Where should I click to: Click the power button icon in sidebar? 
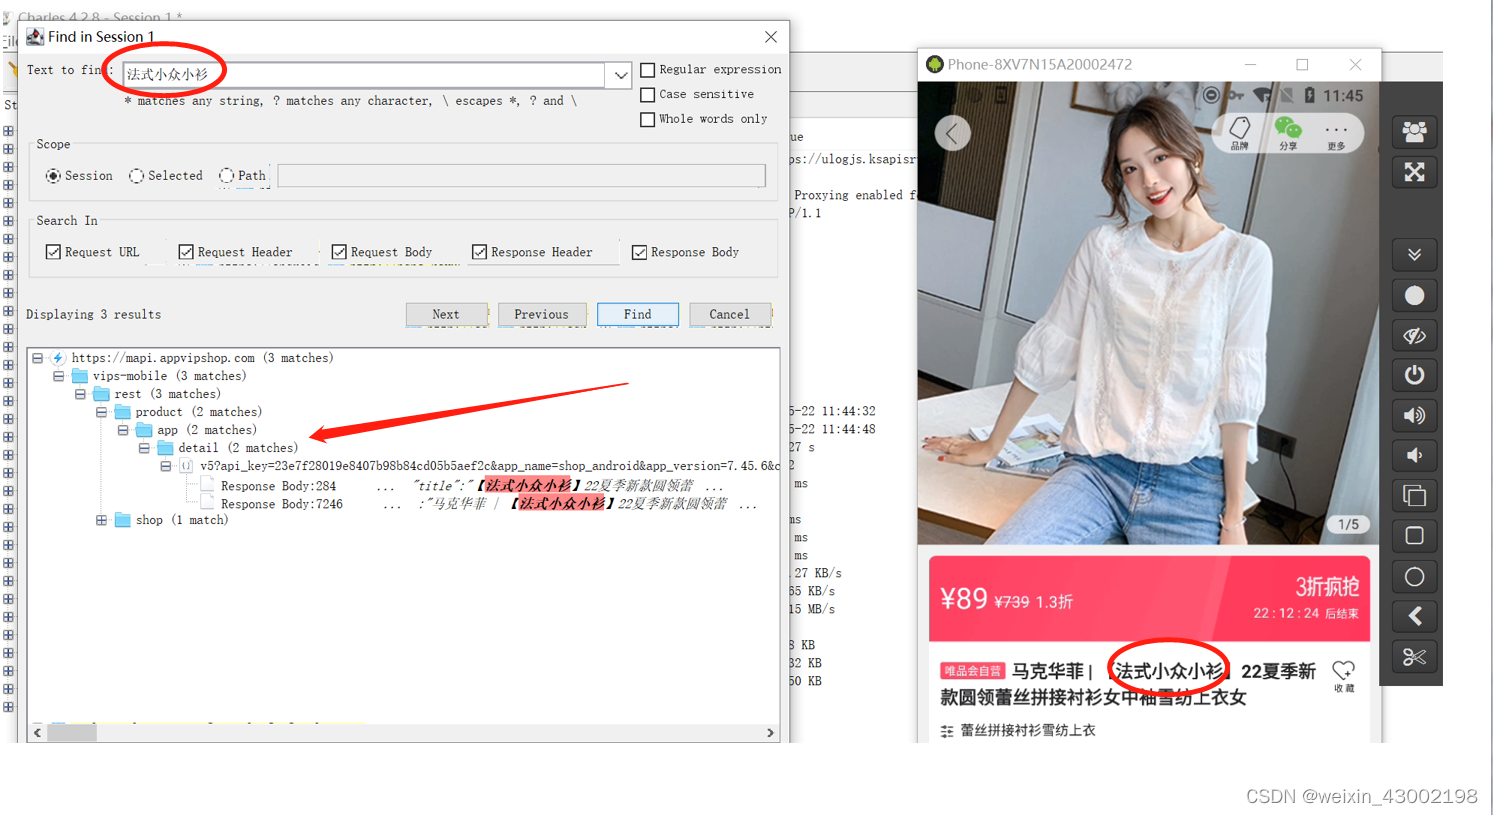[x=1414, y=375]
